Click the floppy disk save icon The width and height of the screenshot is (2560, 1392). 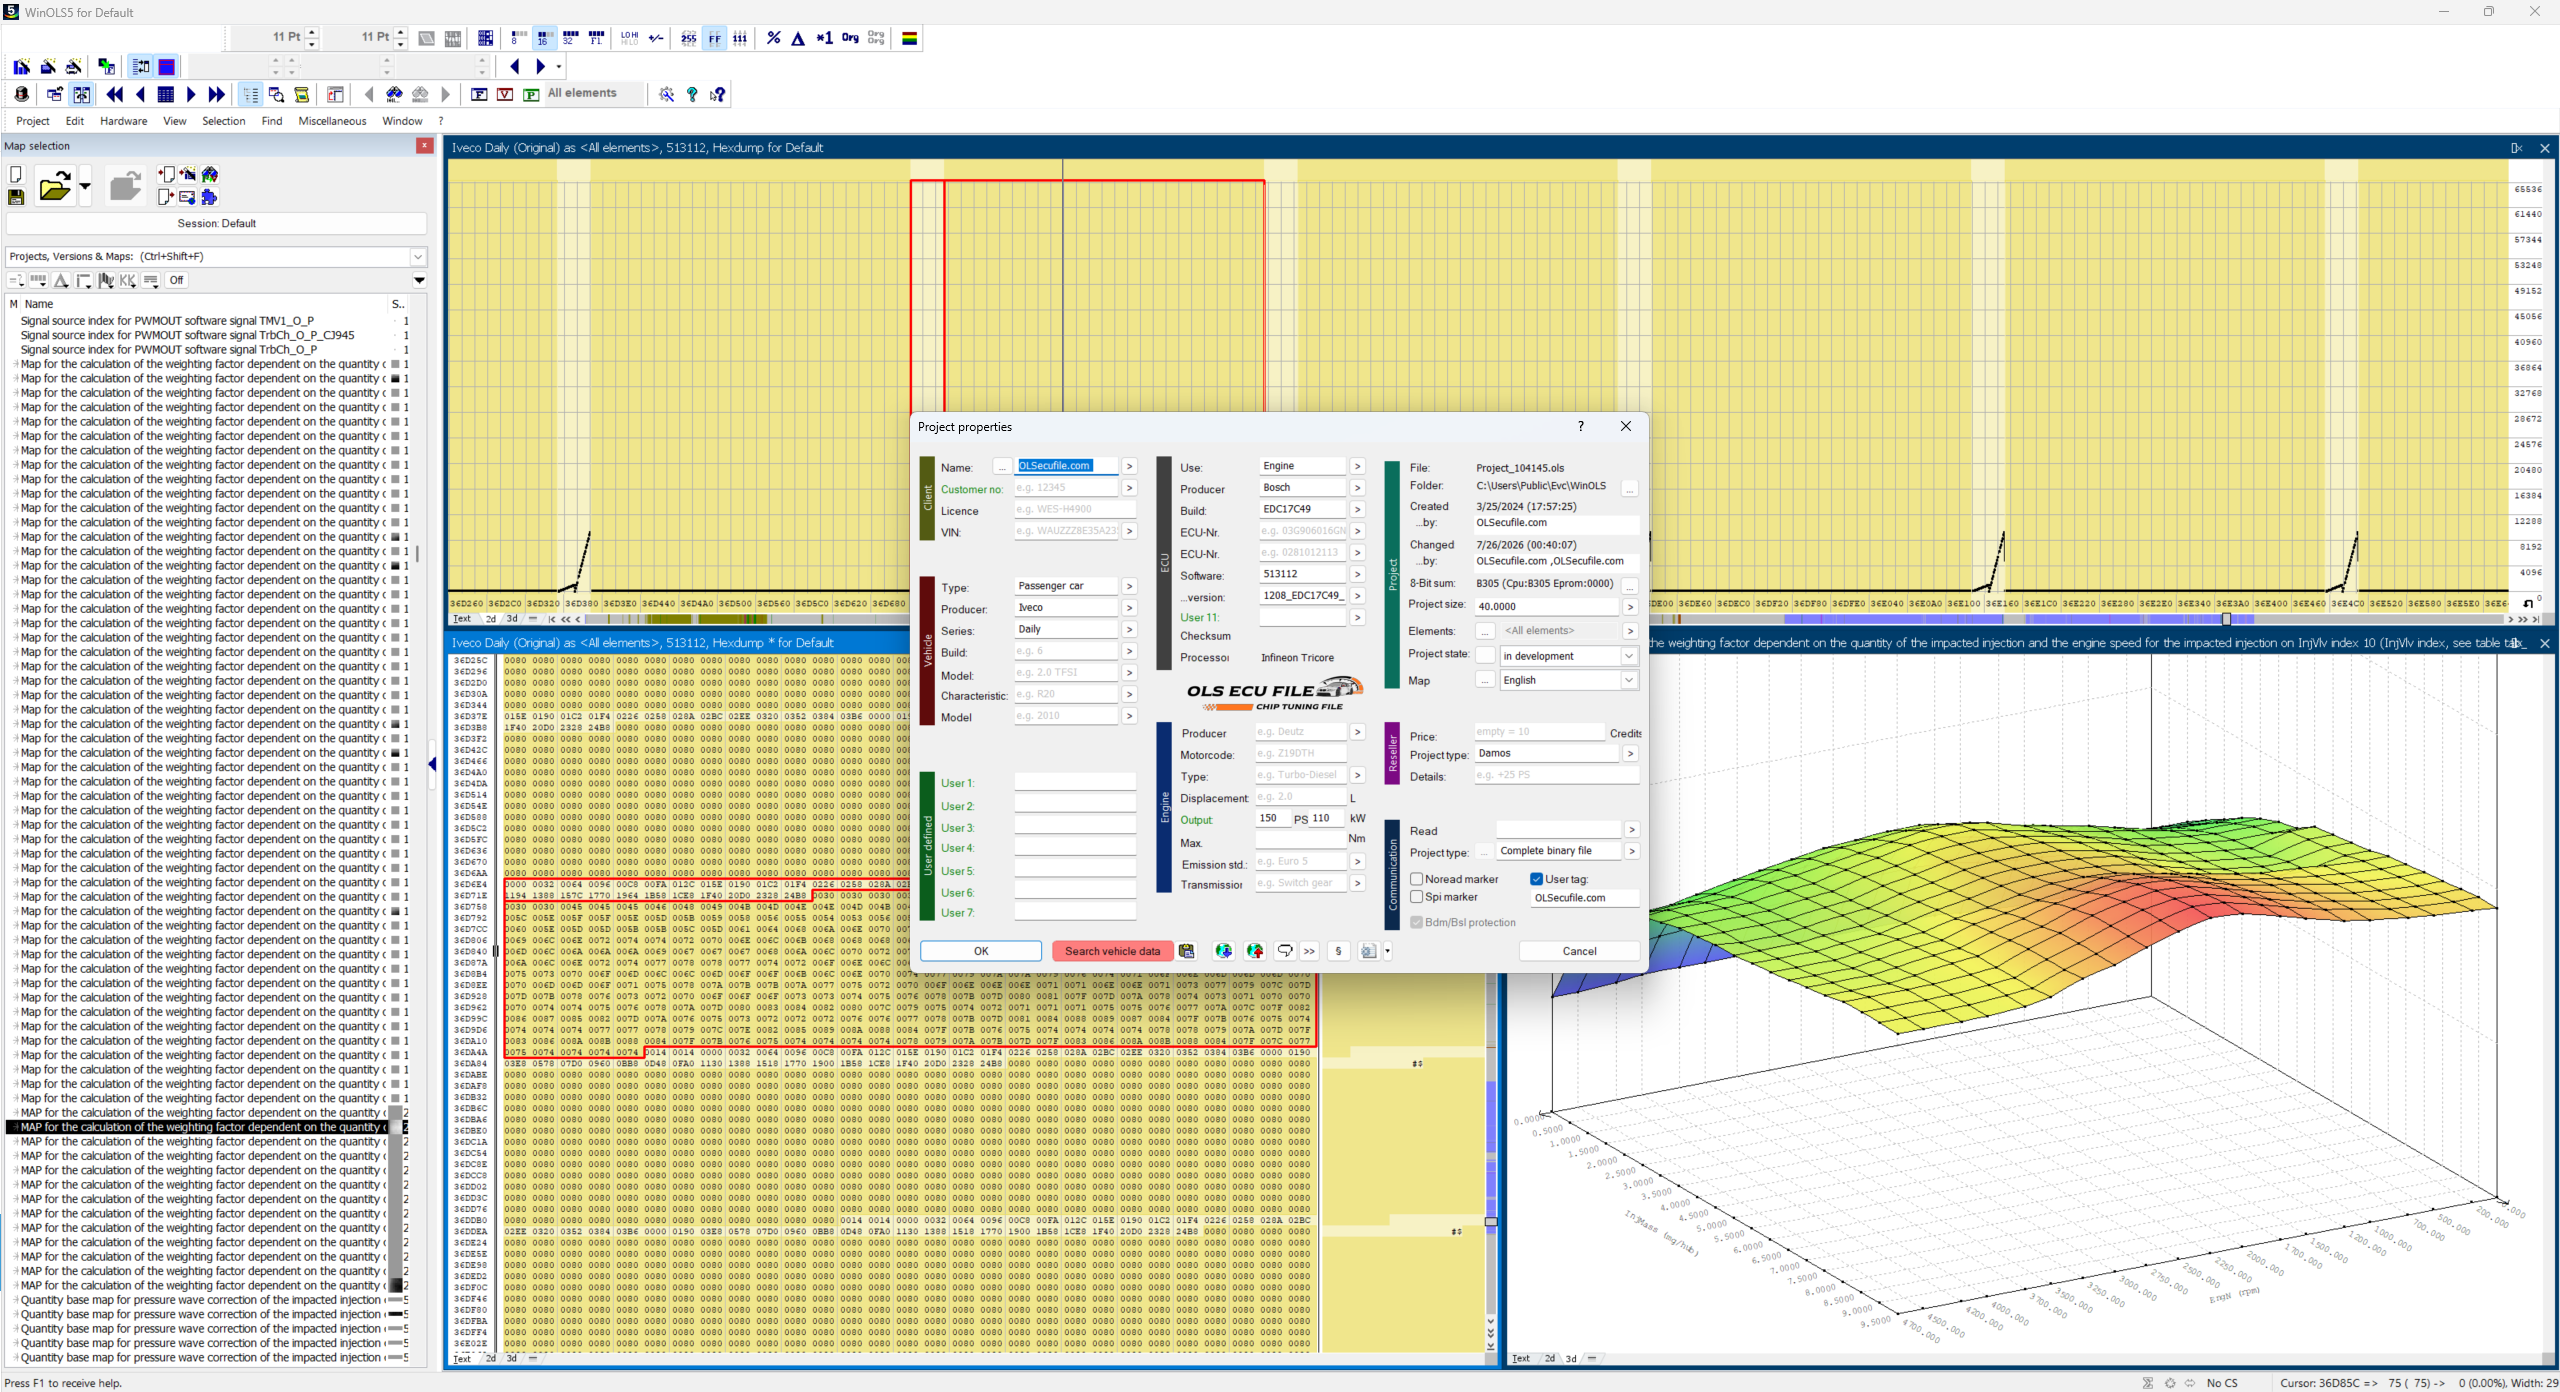pyautogui.click(x=16, y=197)
